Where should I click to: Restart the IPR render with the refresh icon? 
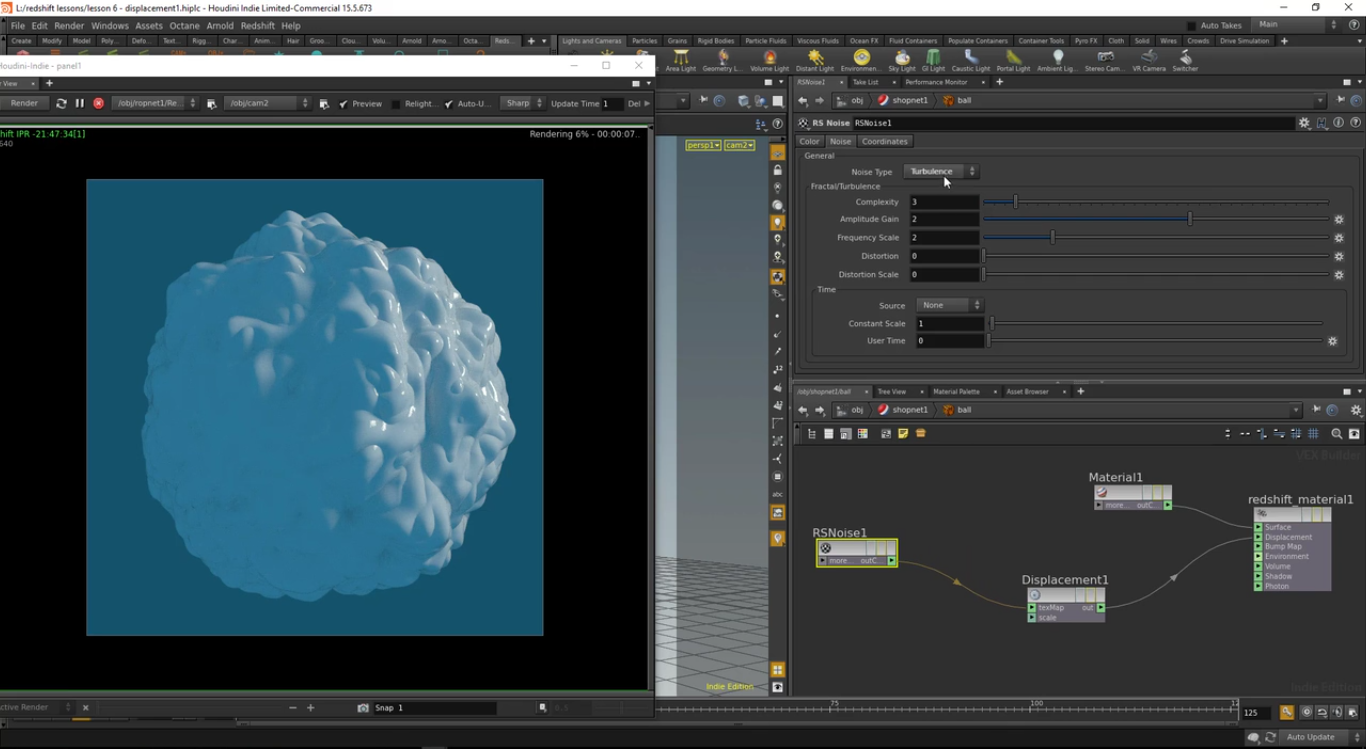point(61,103)
